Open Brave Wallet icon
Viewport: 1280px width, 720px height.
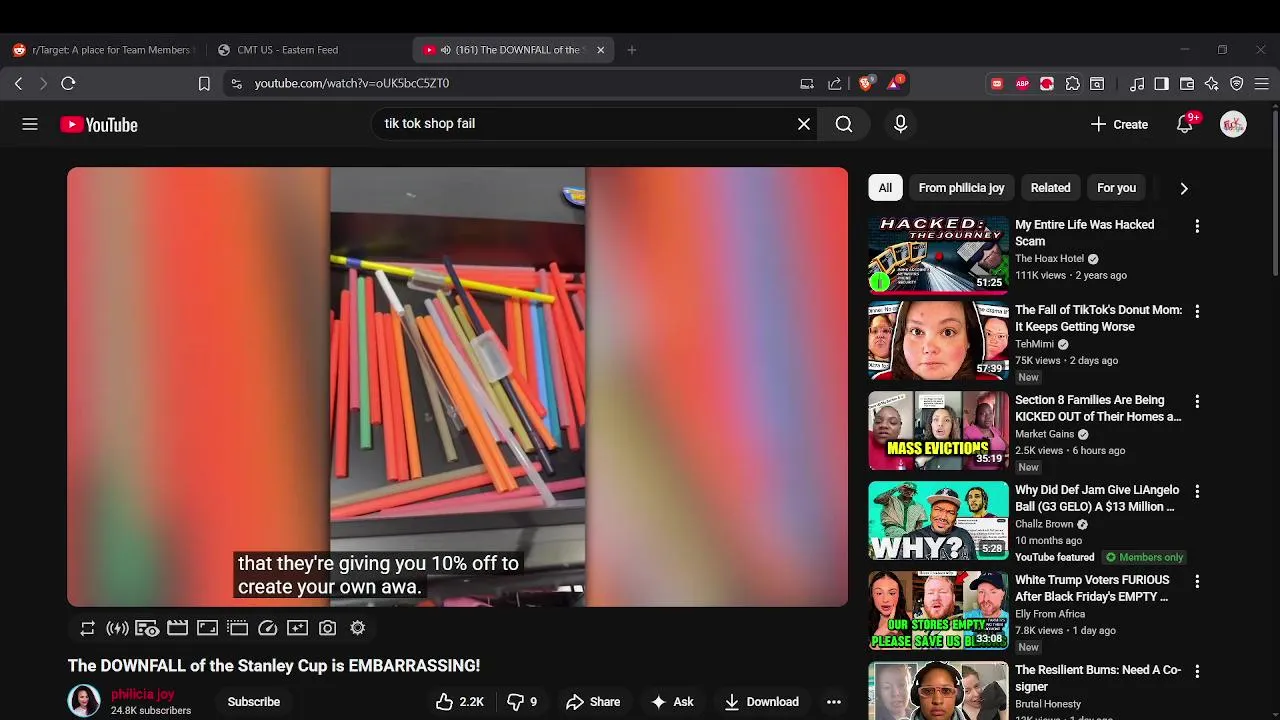(1187, 84)
